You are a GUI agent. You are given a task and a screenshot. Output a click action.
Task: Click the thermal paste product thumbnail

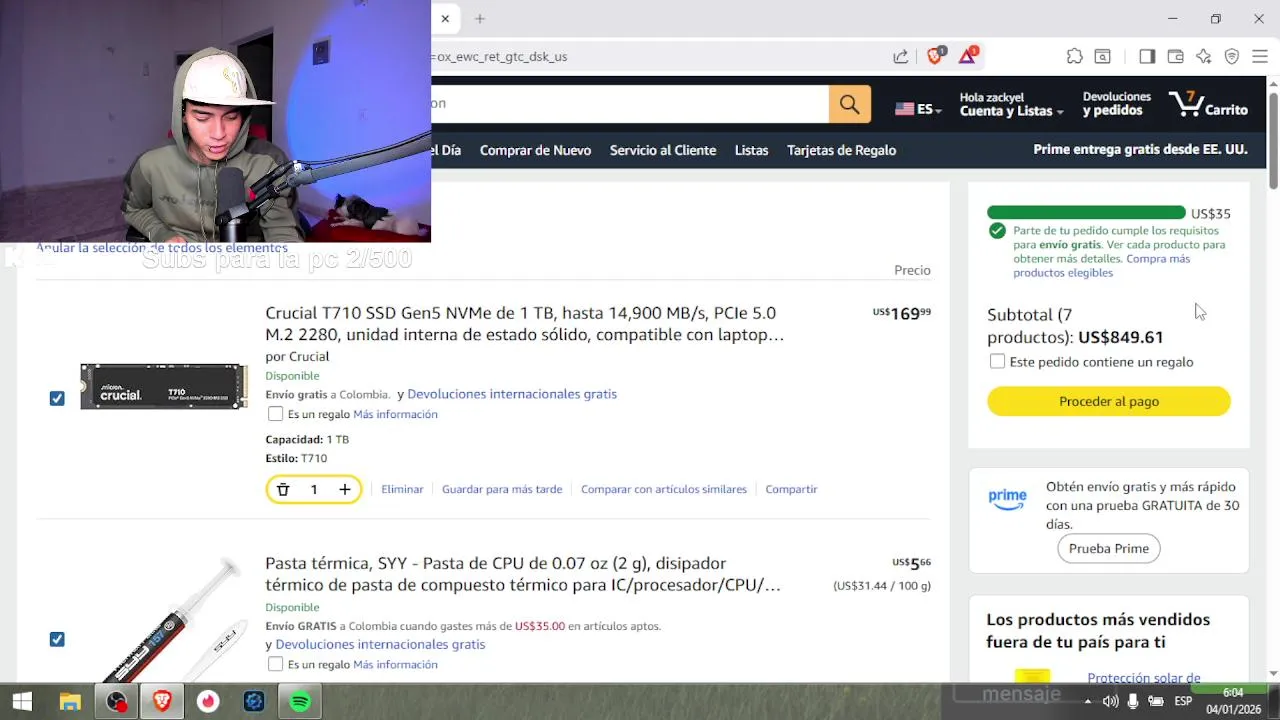pyautogui.click(x=170, y=620)
